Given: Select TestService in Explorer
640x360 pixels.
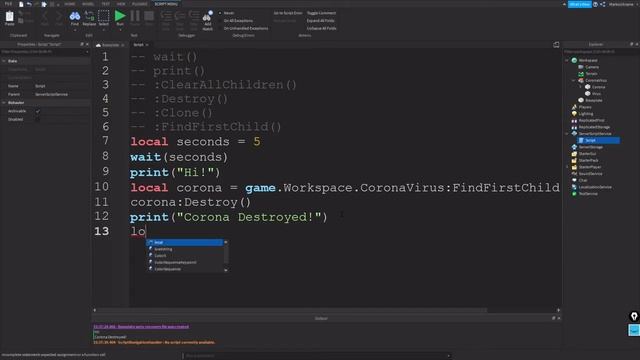Looking at the screenshot, I should pos(585,193).
